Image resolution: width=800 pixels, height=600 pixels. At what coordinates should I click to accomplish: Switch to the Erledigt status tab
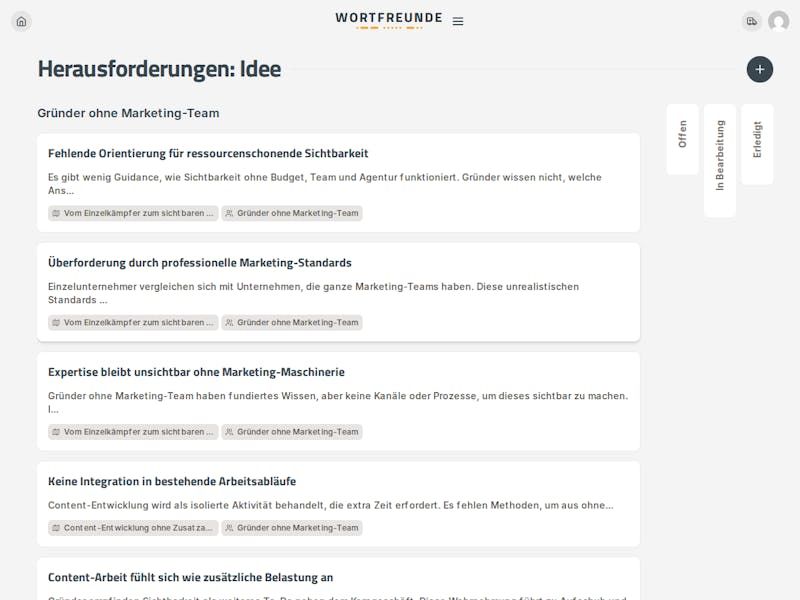[x=757, y=144]
